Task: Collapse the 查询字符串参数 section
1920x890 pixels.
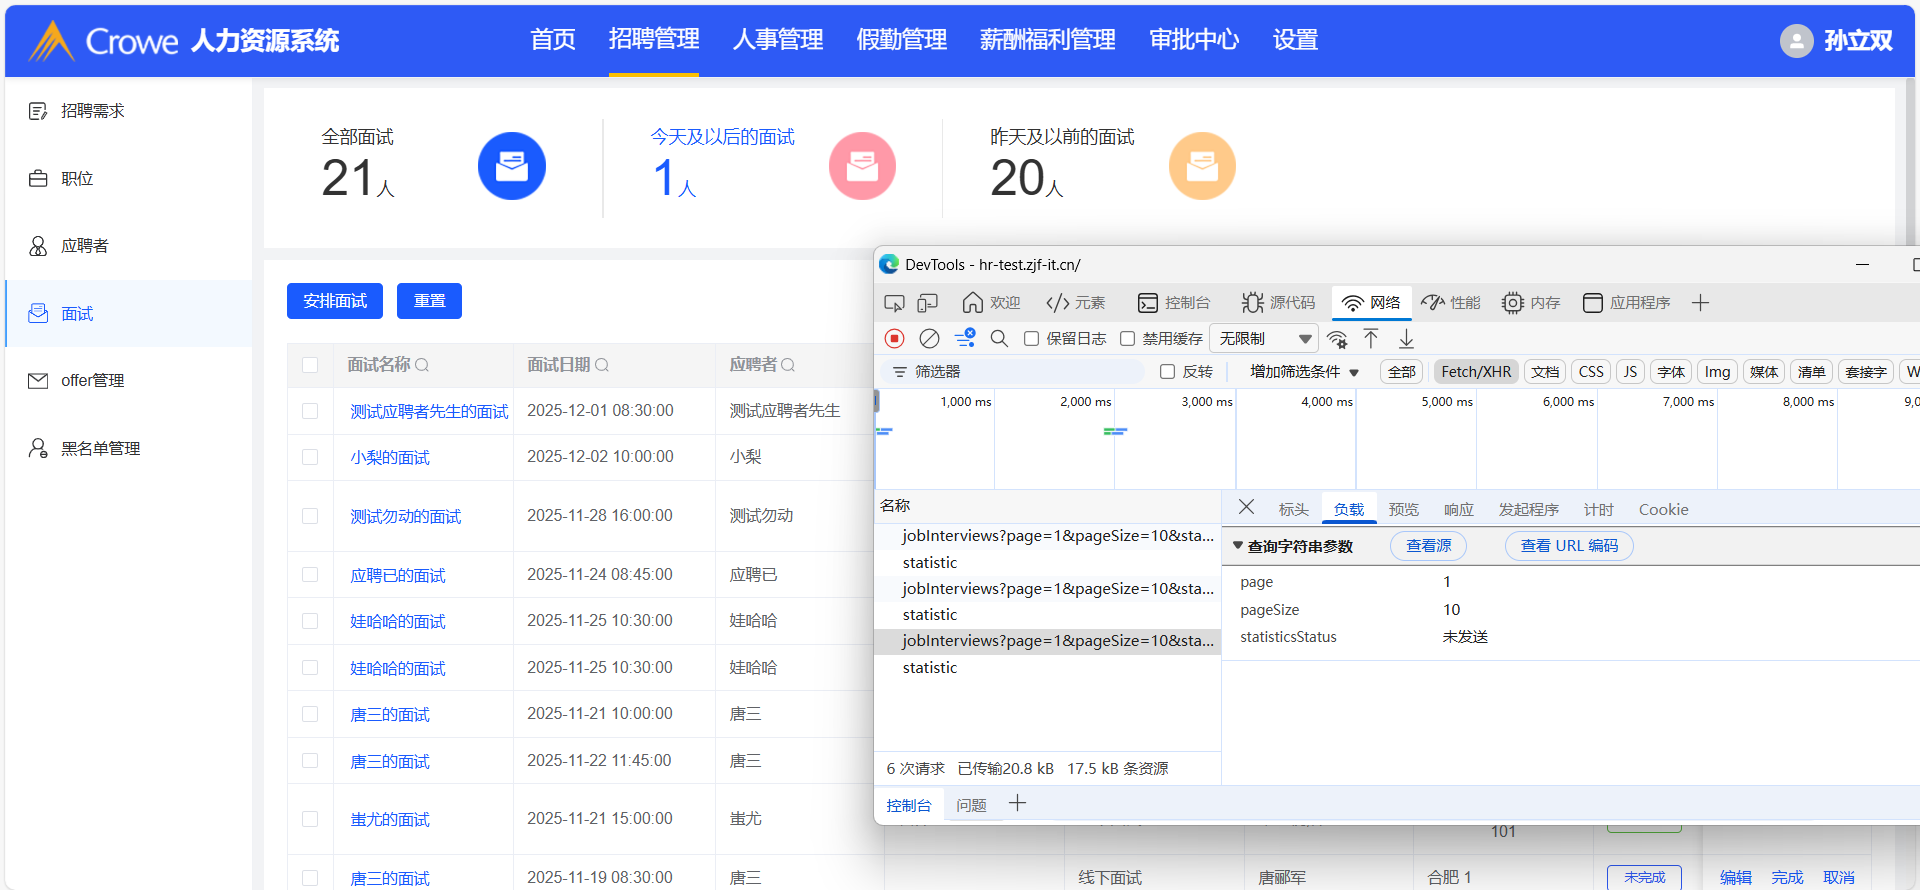Action: 1238,546
